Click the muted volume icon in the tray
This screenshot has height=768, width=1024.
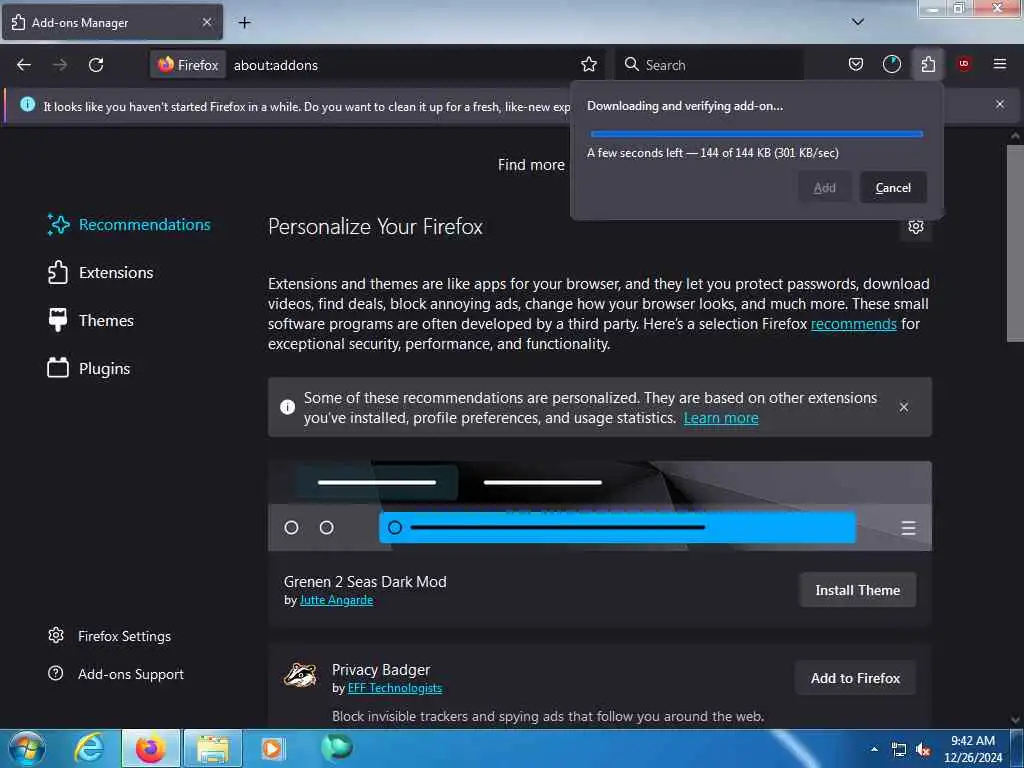(923, 750)
